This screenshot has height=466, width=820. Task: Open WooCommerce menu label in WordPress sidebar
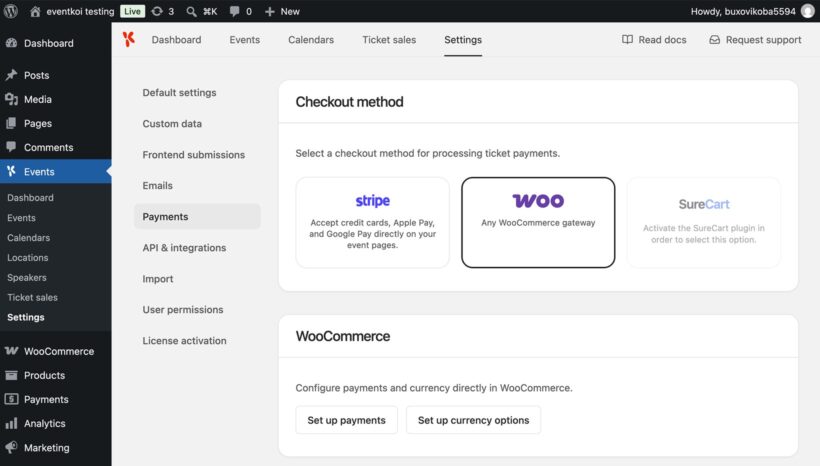(59, 351)
